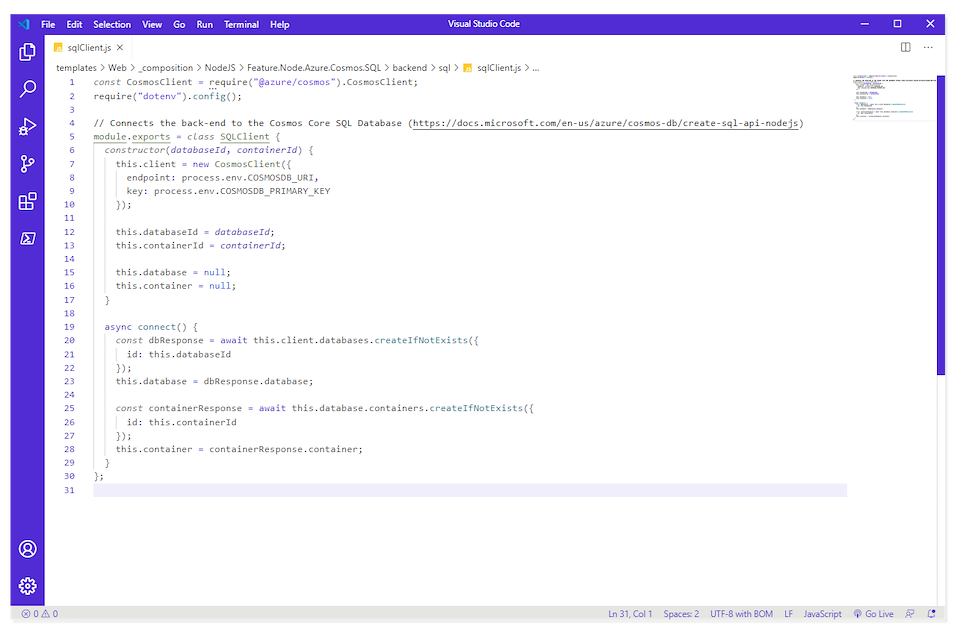This screenshot has width=960, height=632.
Task: Click the errors and warnings count
Action: point(40,614)
